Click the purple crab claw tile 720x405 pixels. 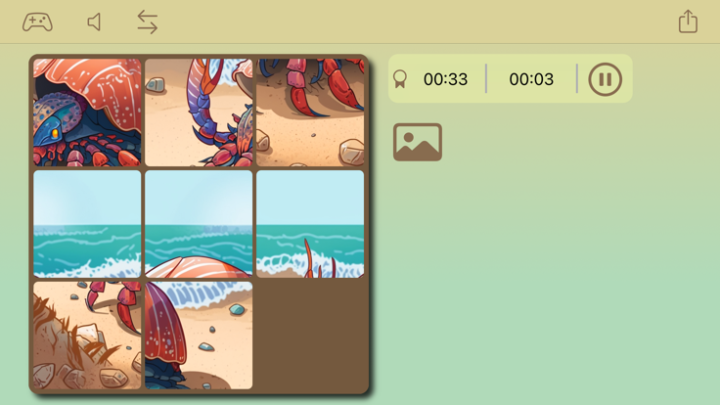click(199, 112)
